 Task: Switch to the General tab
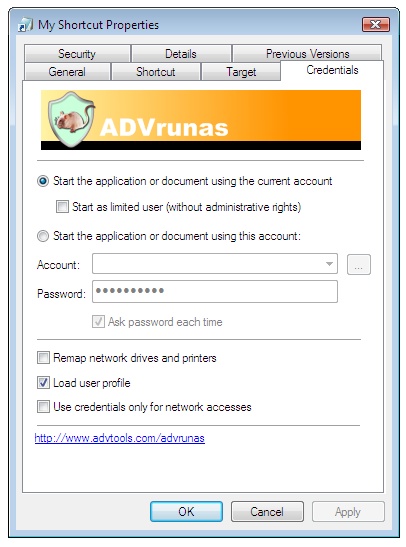[67, 72]
